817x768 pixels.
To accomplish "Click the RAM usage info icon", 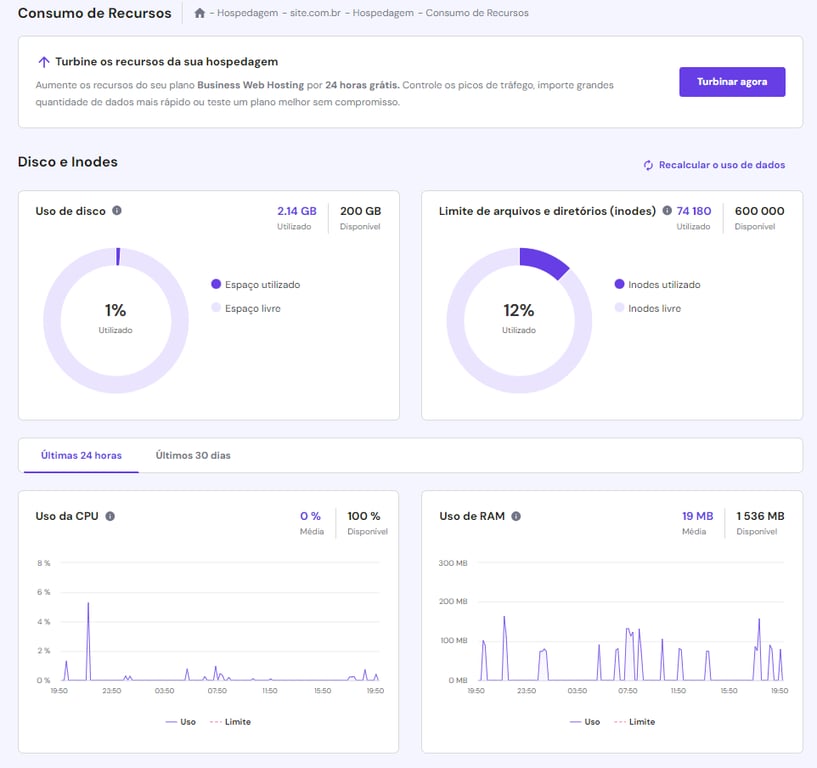I will point(516,517).
